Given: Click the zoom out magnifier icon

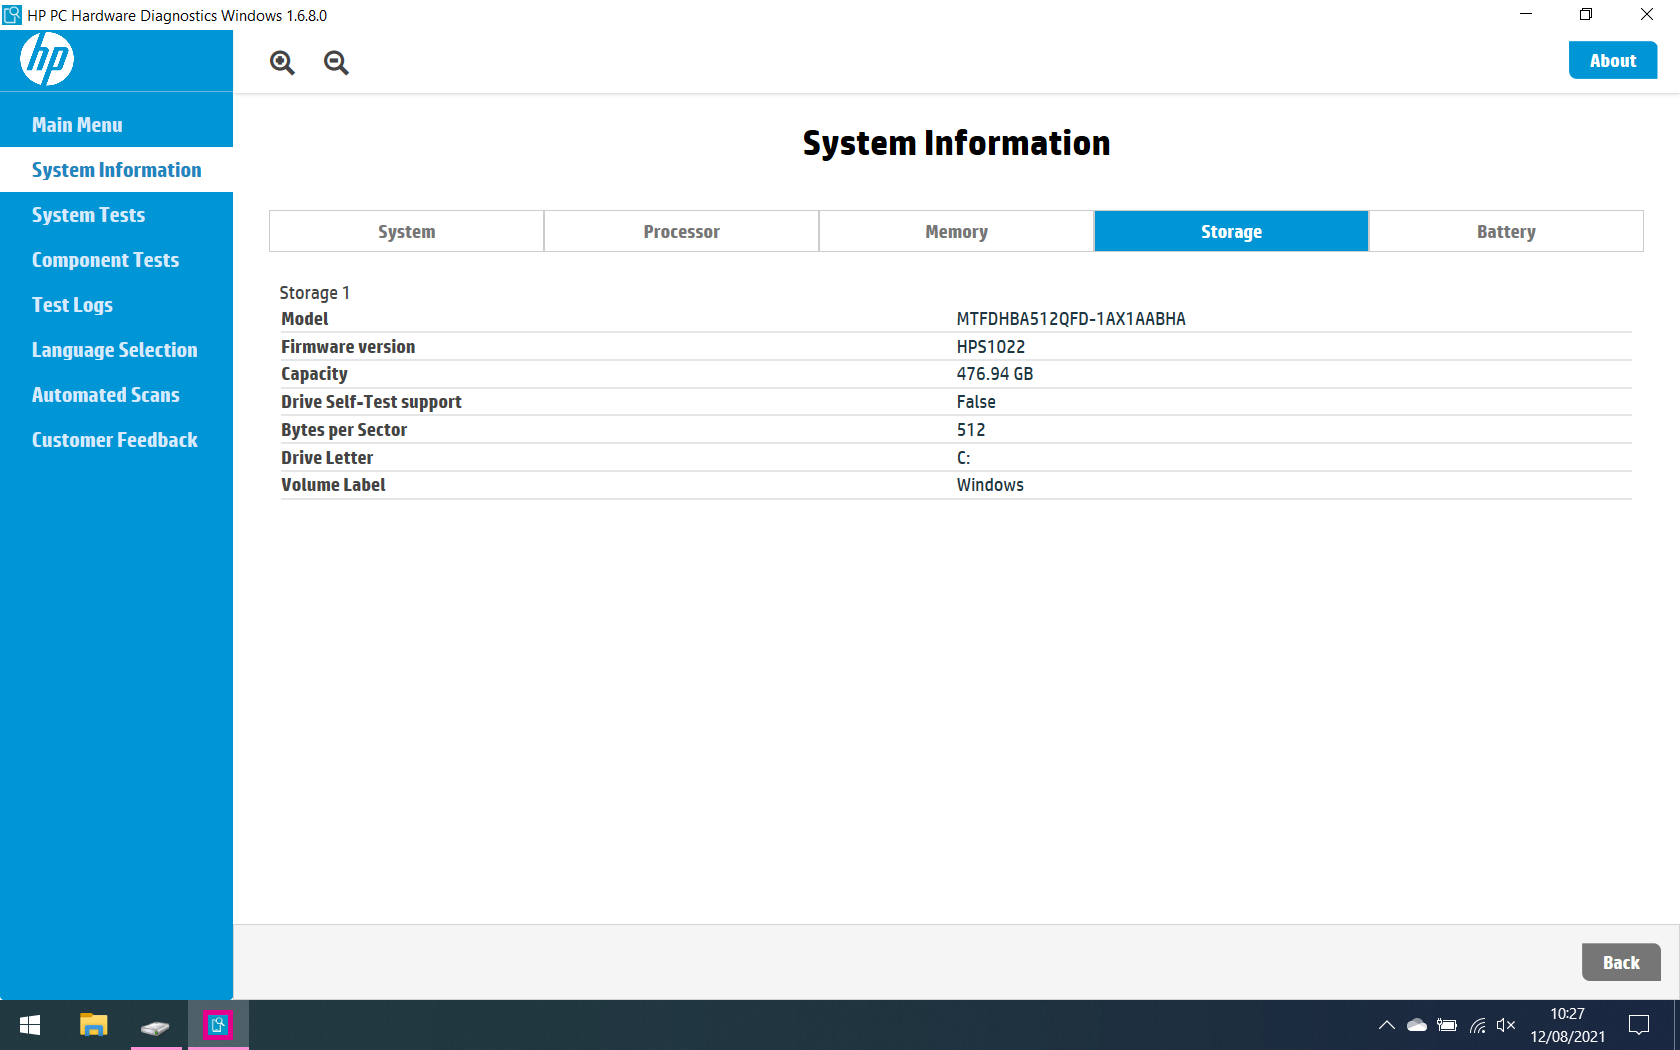Looking at the screenshot, I should pos(336,63).
